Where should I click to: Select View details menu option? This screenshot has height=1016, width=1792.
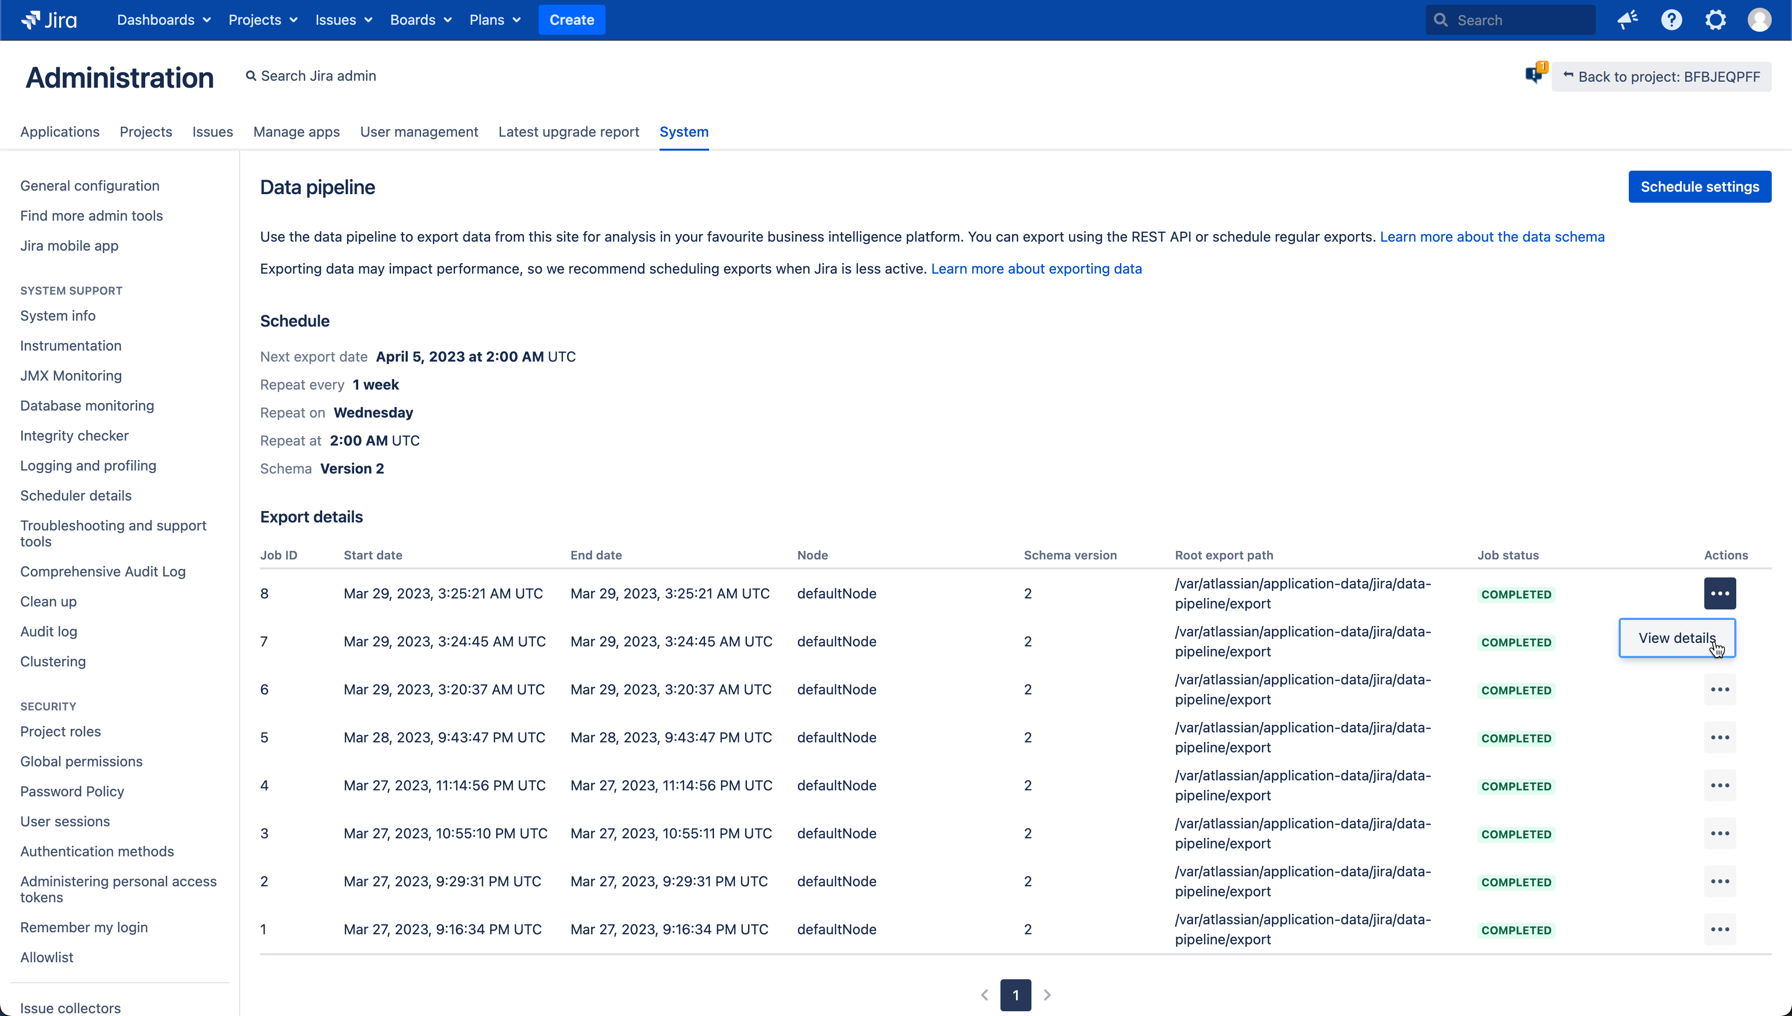pyautogui.click(x=1676, y=638)
